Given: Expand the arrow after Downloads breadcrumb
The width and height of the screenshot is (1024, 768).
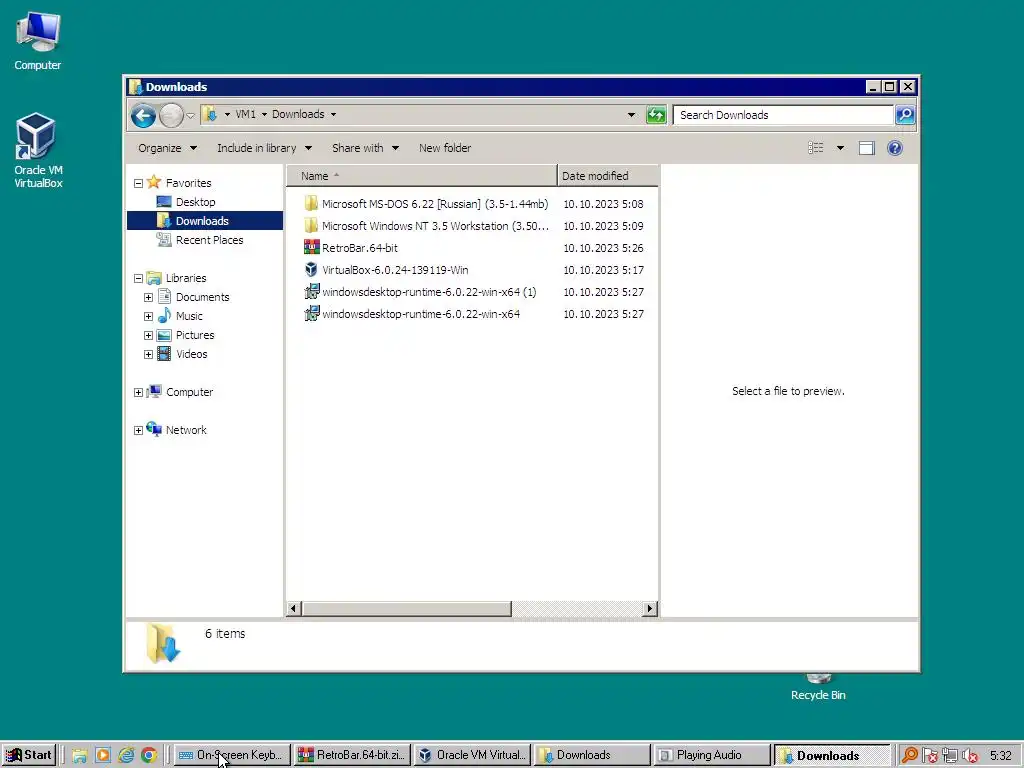Looking at the screenshot, I should (x=333, y=114).
